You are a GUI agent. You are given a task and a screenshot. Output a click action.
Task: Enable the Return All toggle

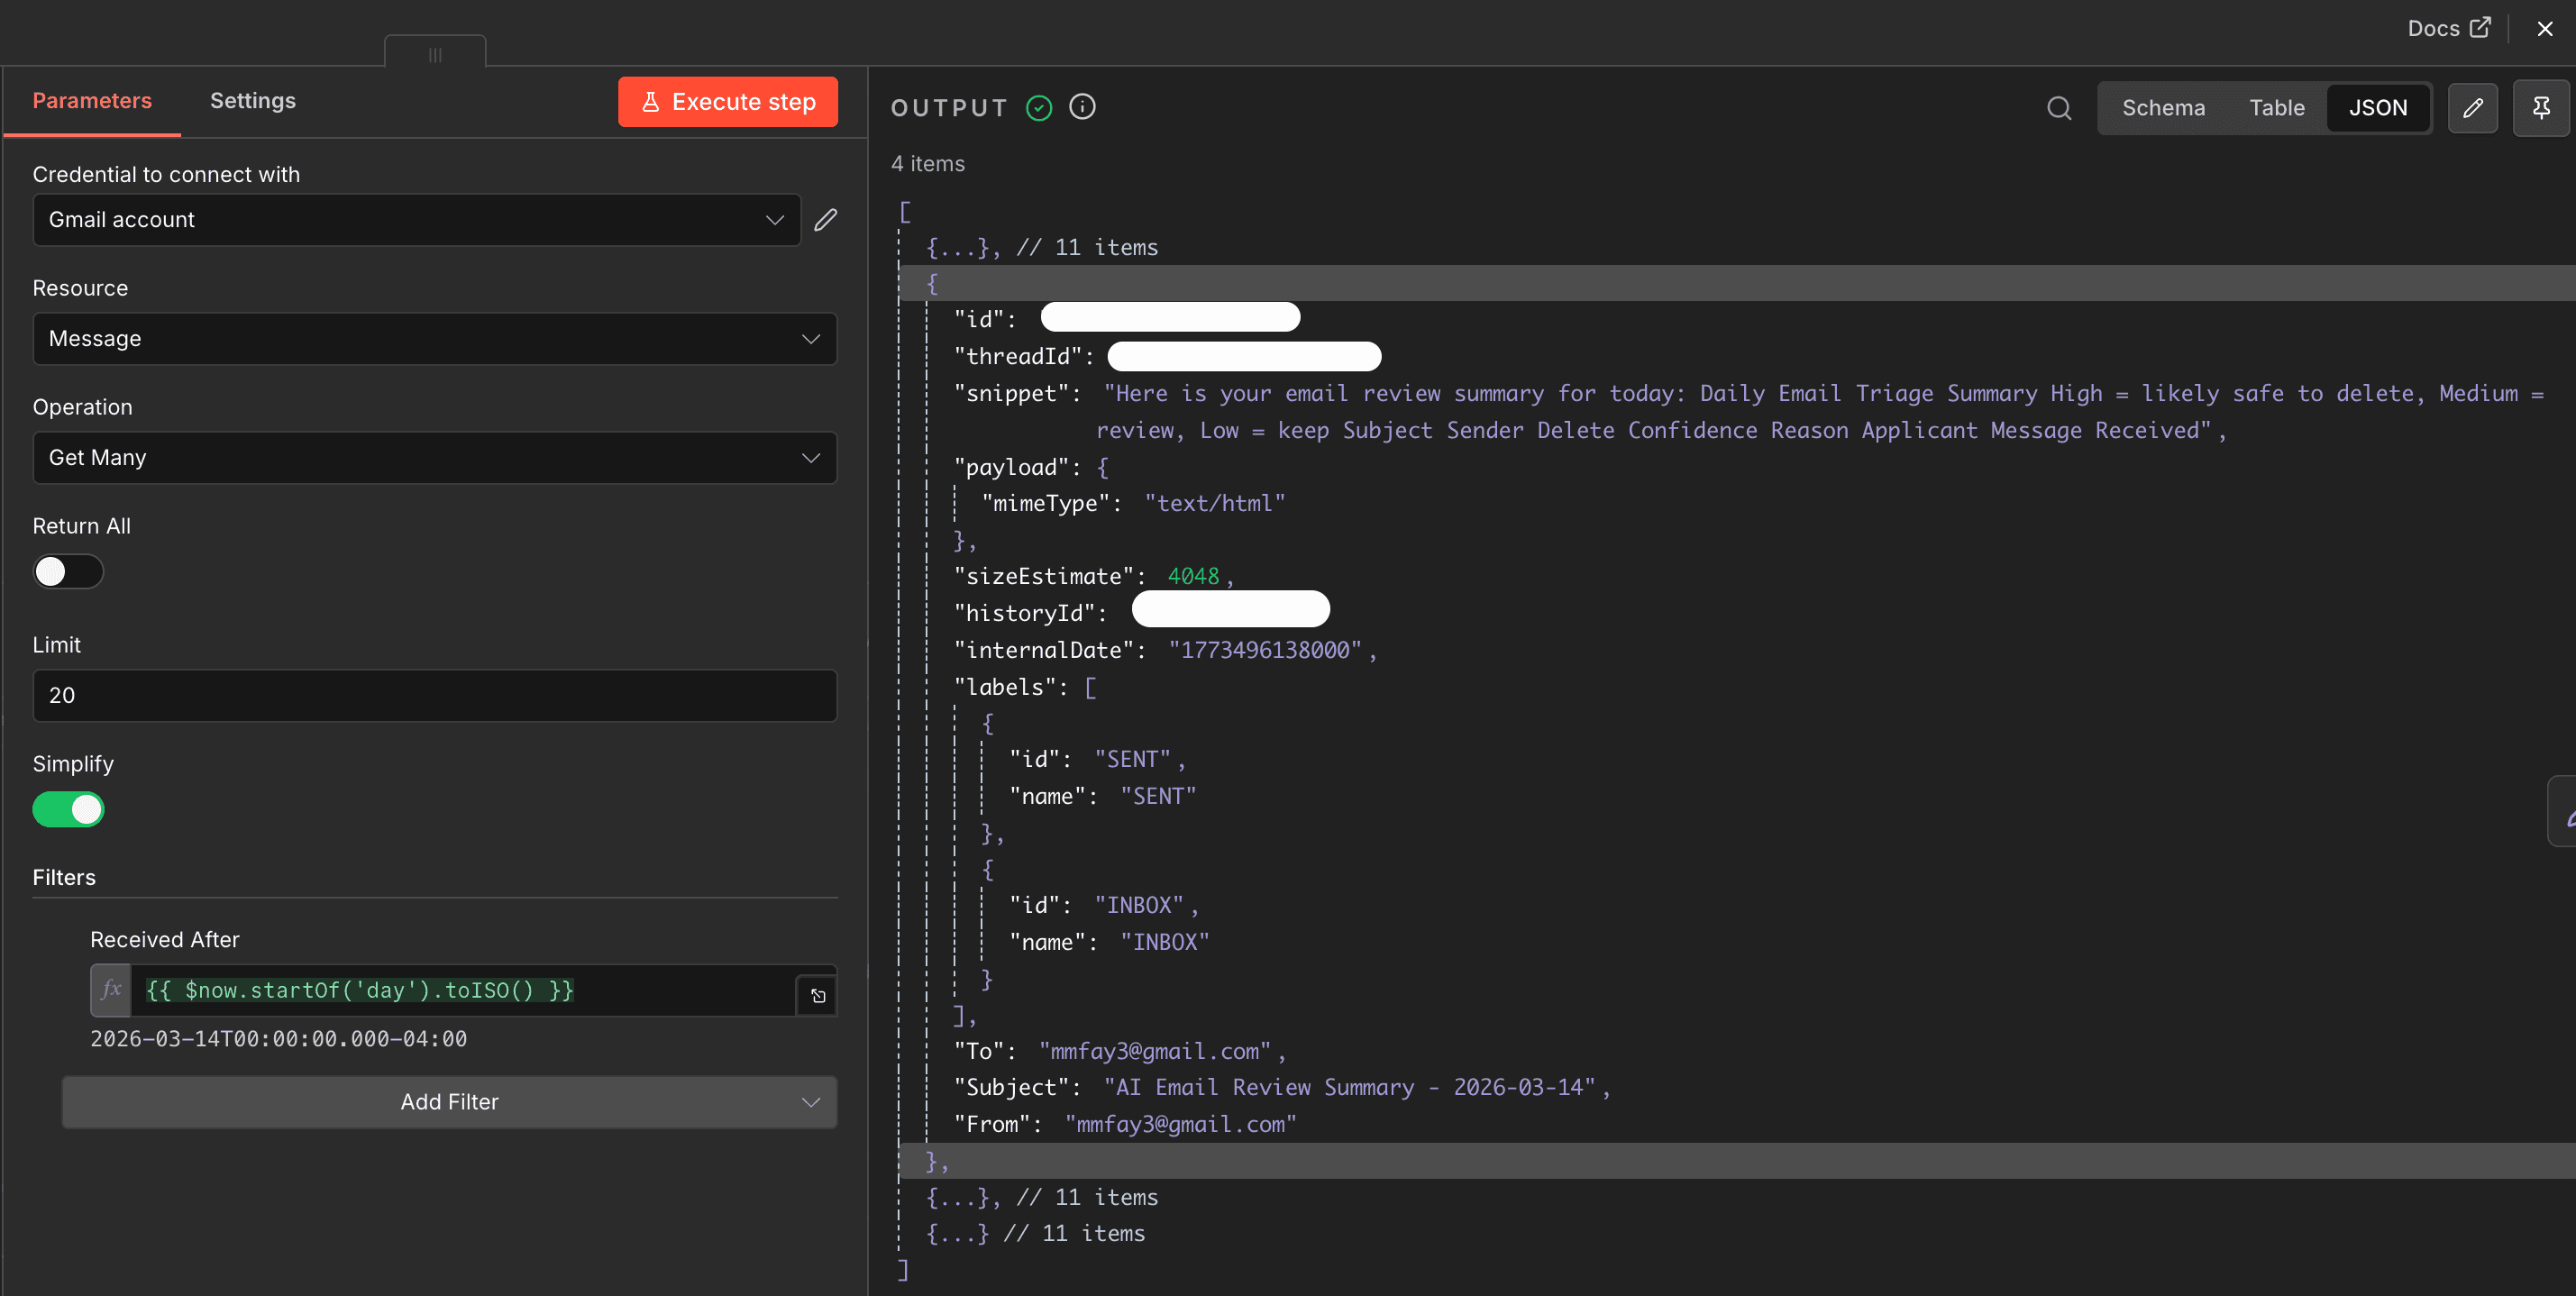67,571
